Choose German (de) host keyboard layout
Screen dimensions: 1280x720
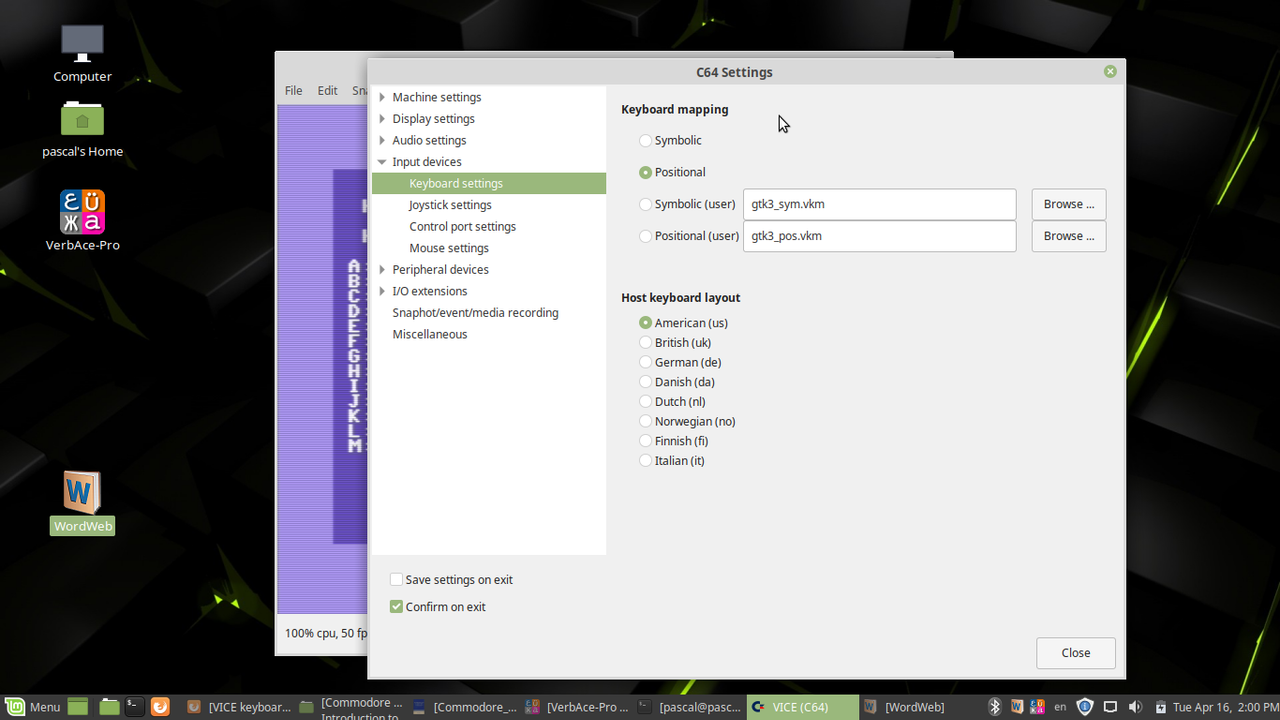[645, 362]
